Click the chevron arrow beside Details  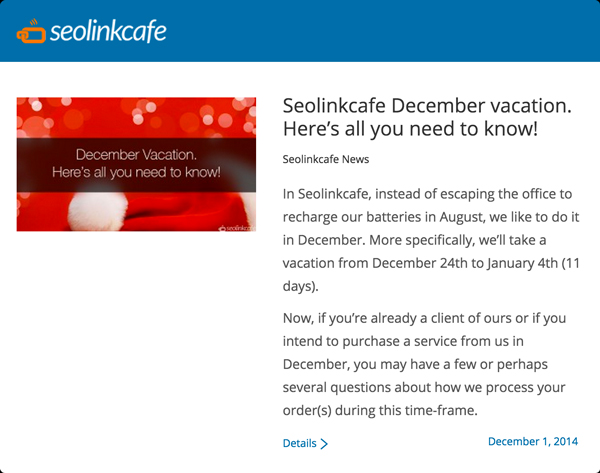click(324, 444)
